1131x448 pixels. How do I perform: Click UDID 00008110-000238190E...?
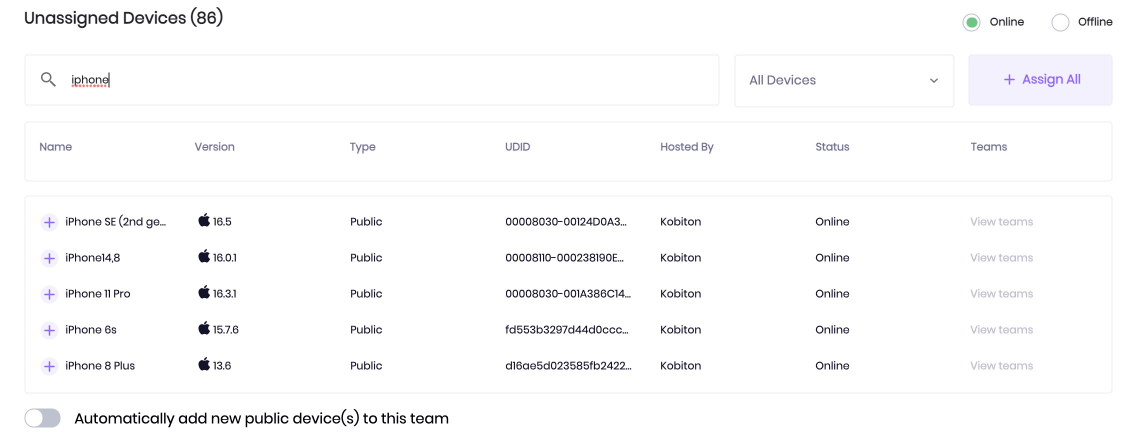pyautogui.click(x=565, y=258)
